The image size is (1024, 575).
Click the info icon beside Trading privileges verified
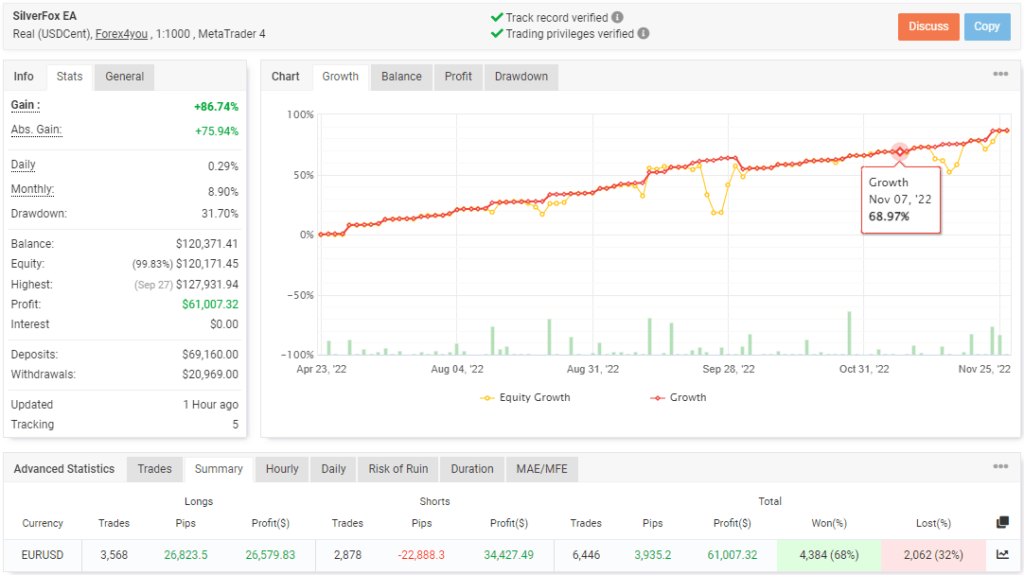pos(643,33)
